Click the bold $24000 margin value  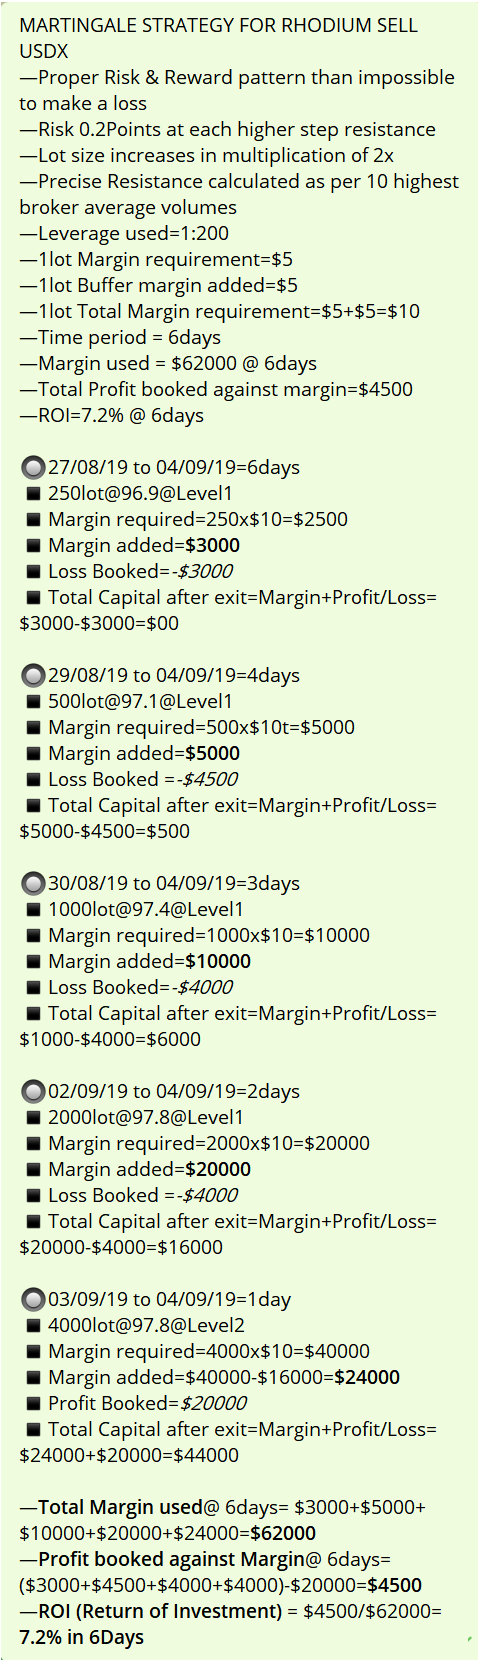tap(367, 1377)
